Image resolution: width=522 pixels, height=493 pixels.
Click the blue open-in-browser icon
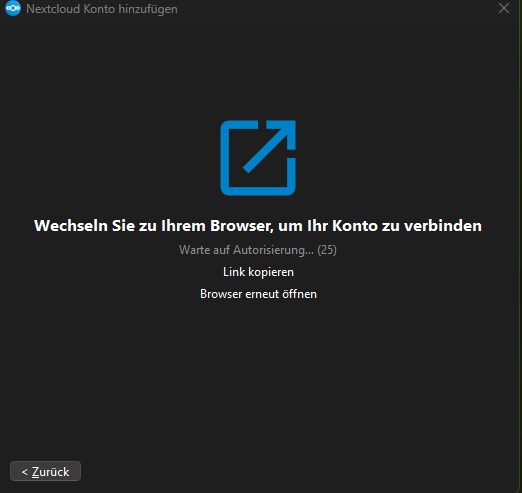[x=258, y=158]
